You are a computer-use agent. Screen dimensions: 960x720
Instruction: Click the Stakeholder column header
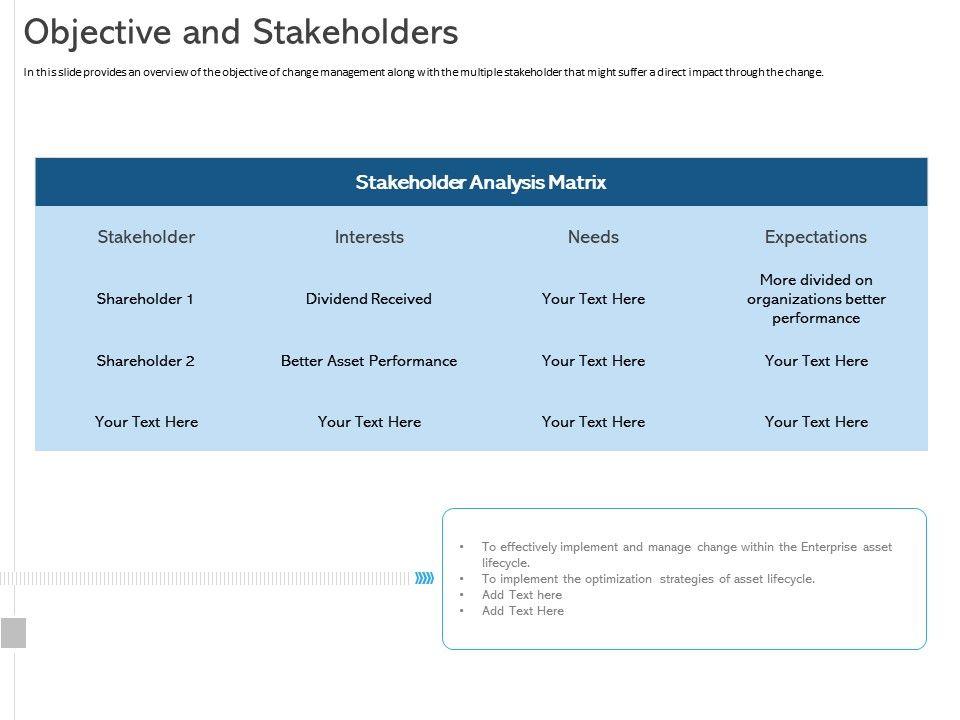click(146, 237)
